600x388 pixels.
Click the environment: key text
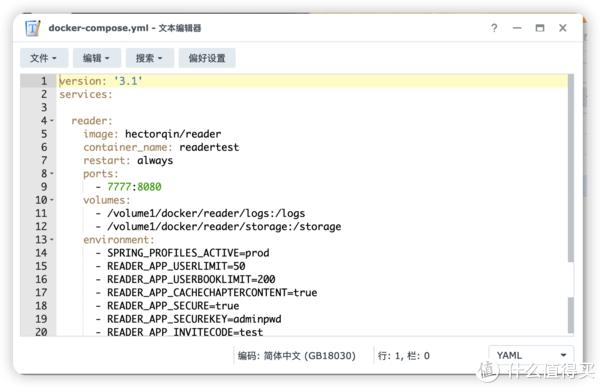[x=119, y=240]
